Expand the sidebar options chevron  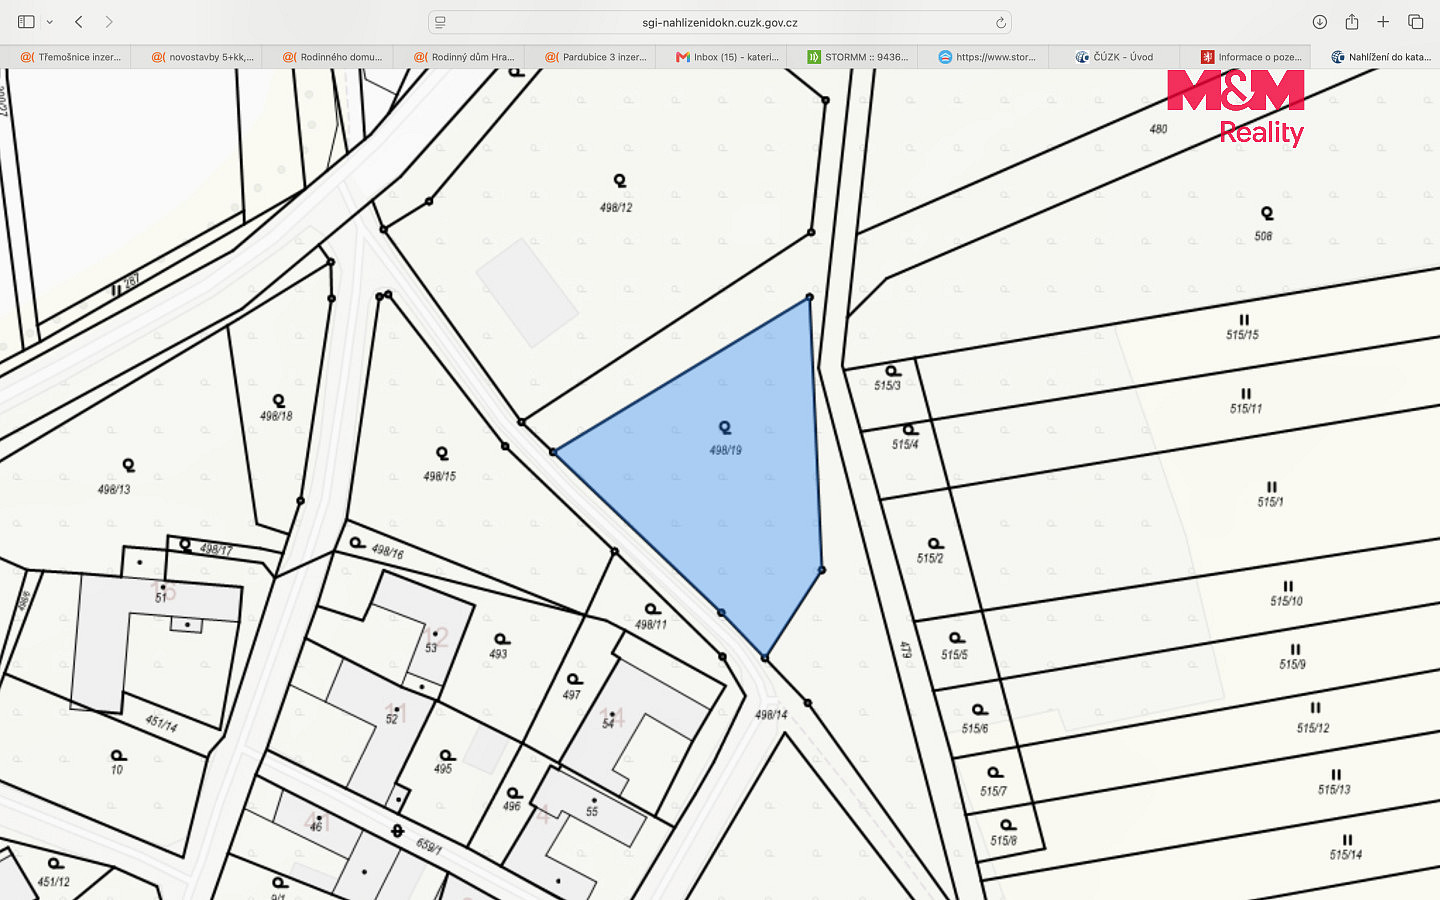point(49,22)
